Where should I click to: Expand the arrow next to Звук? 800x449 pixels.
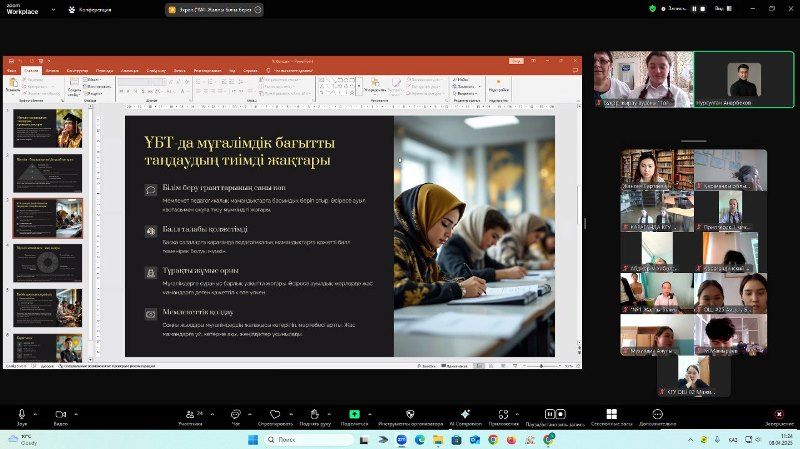click(35, 413)
